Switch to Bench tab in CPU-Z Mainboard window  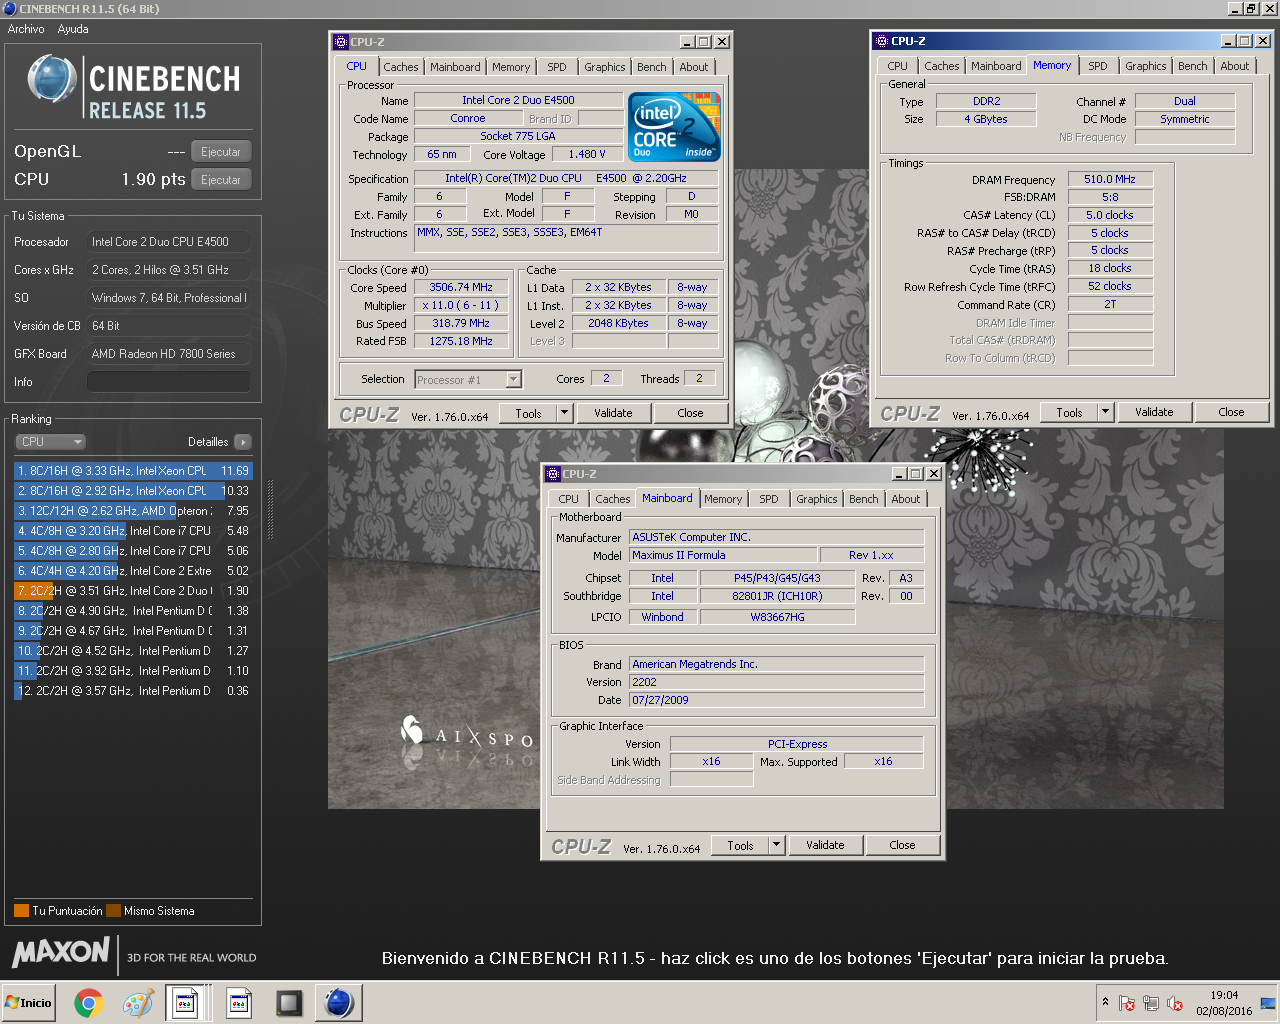(x=864, y=499)
